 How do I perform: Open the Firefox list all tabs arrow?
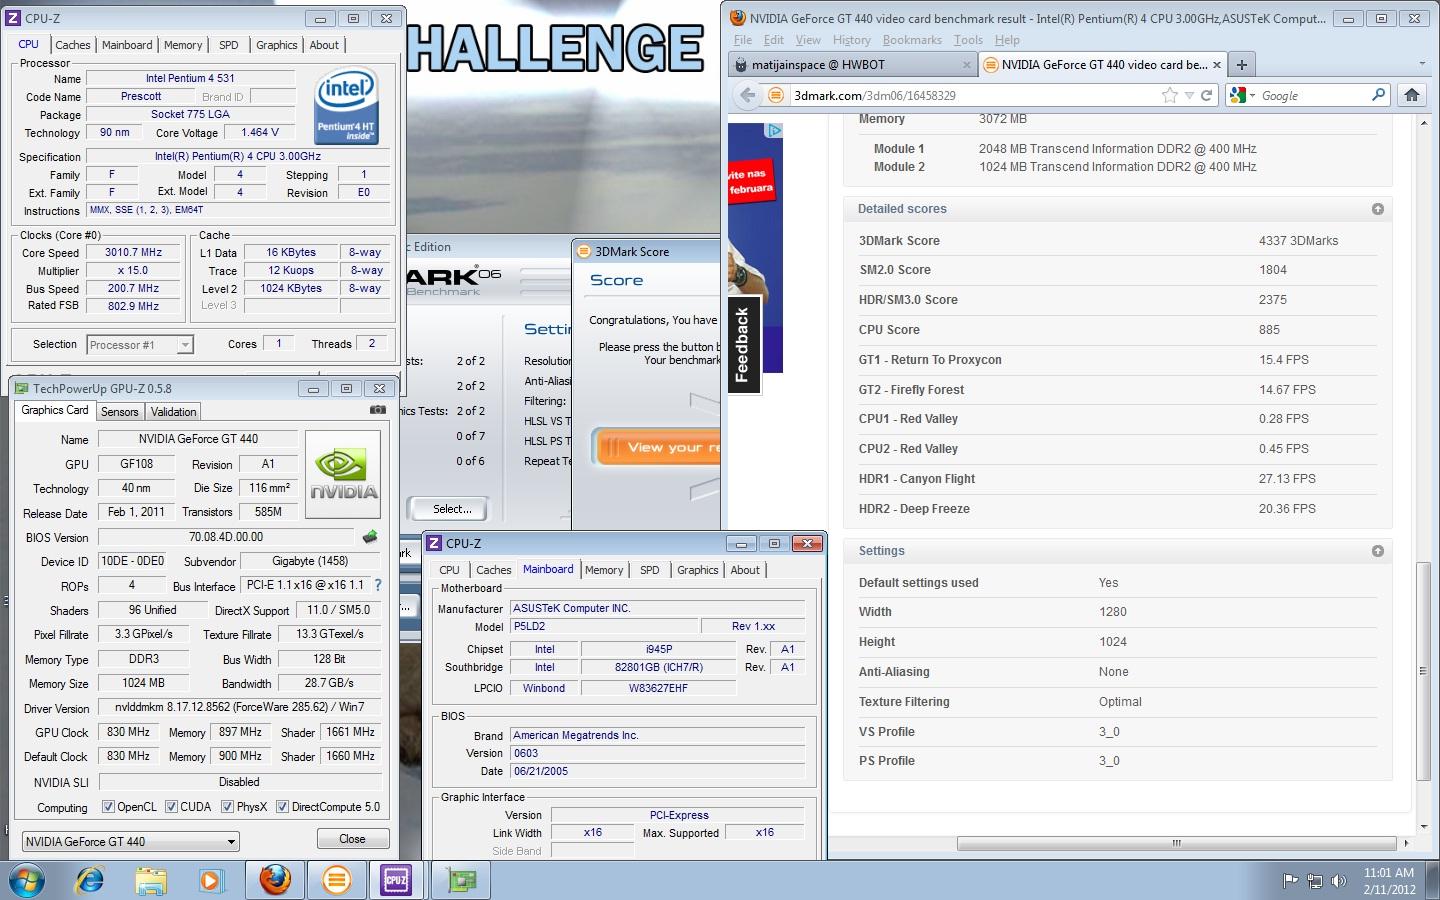point(1422,64)
